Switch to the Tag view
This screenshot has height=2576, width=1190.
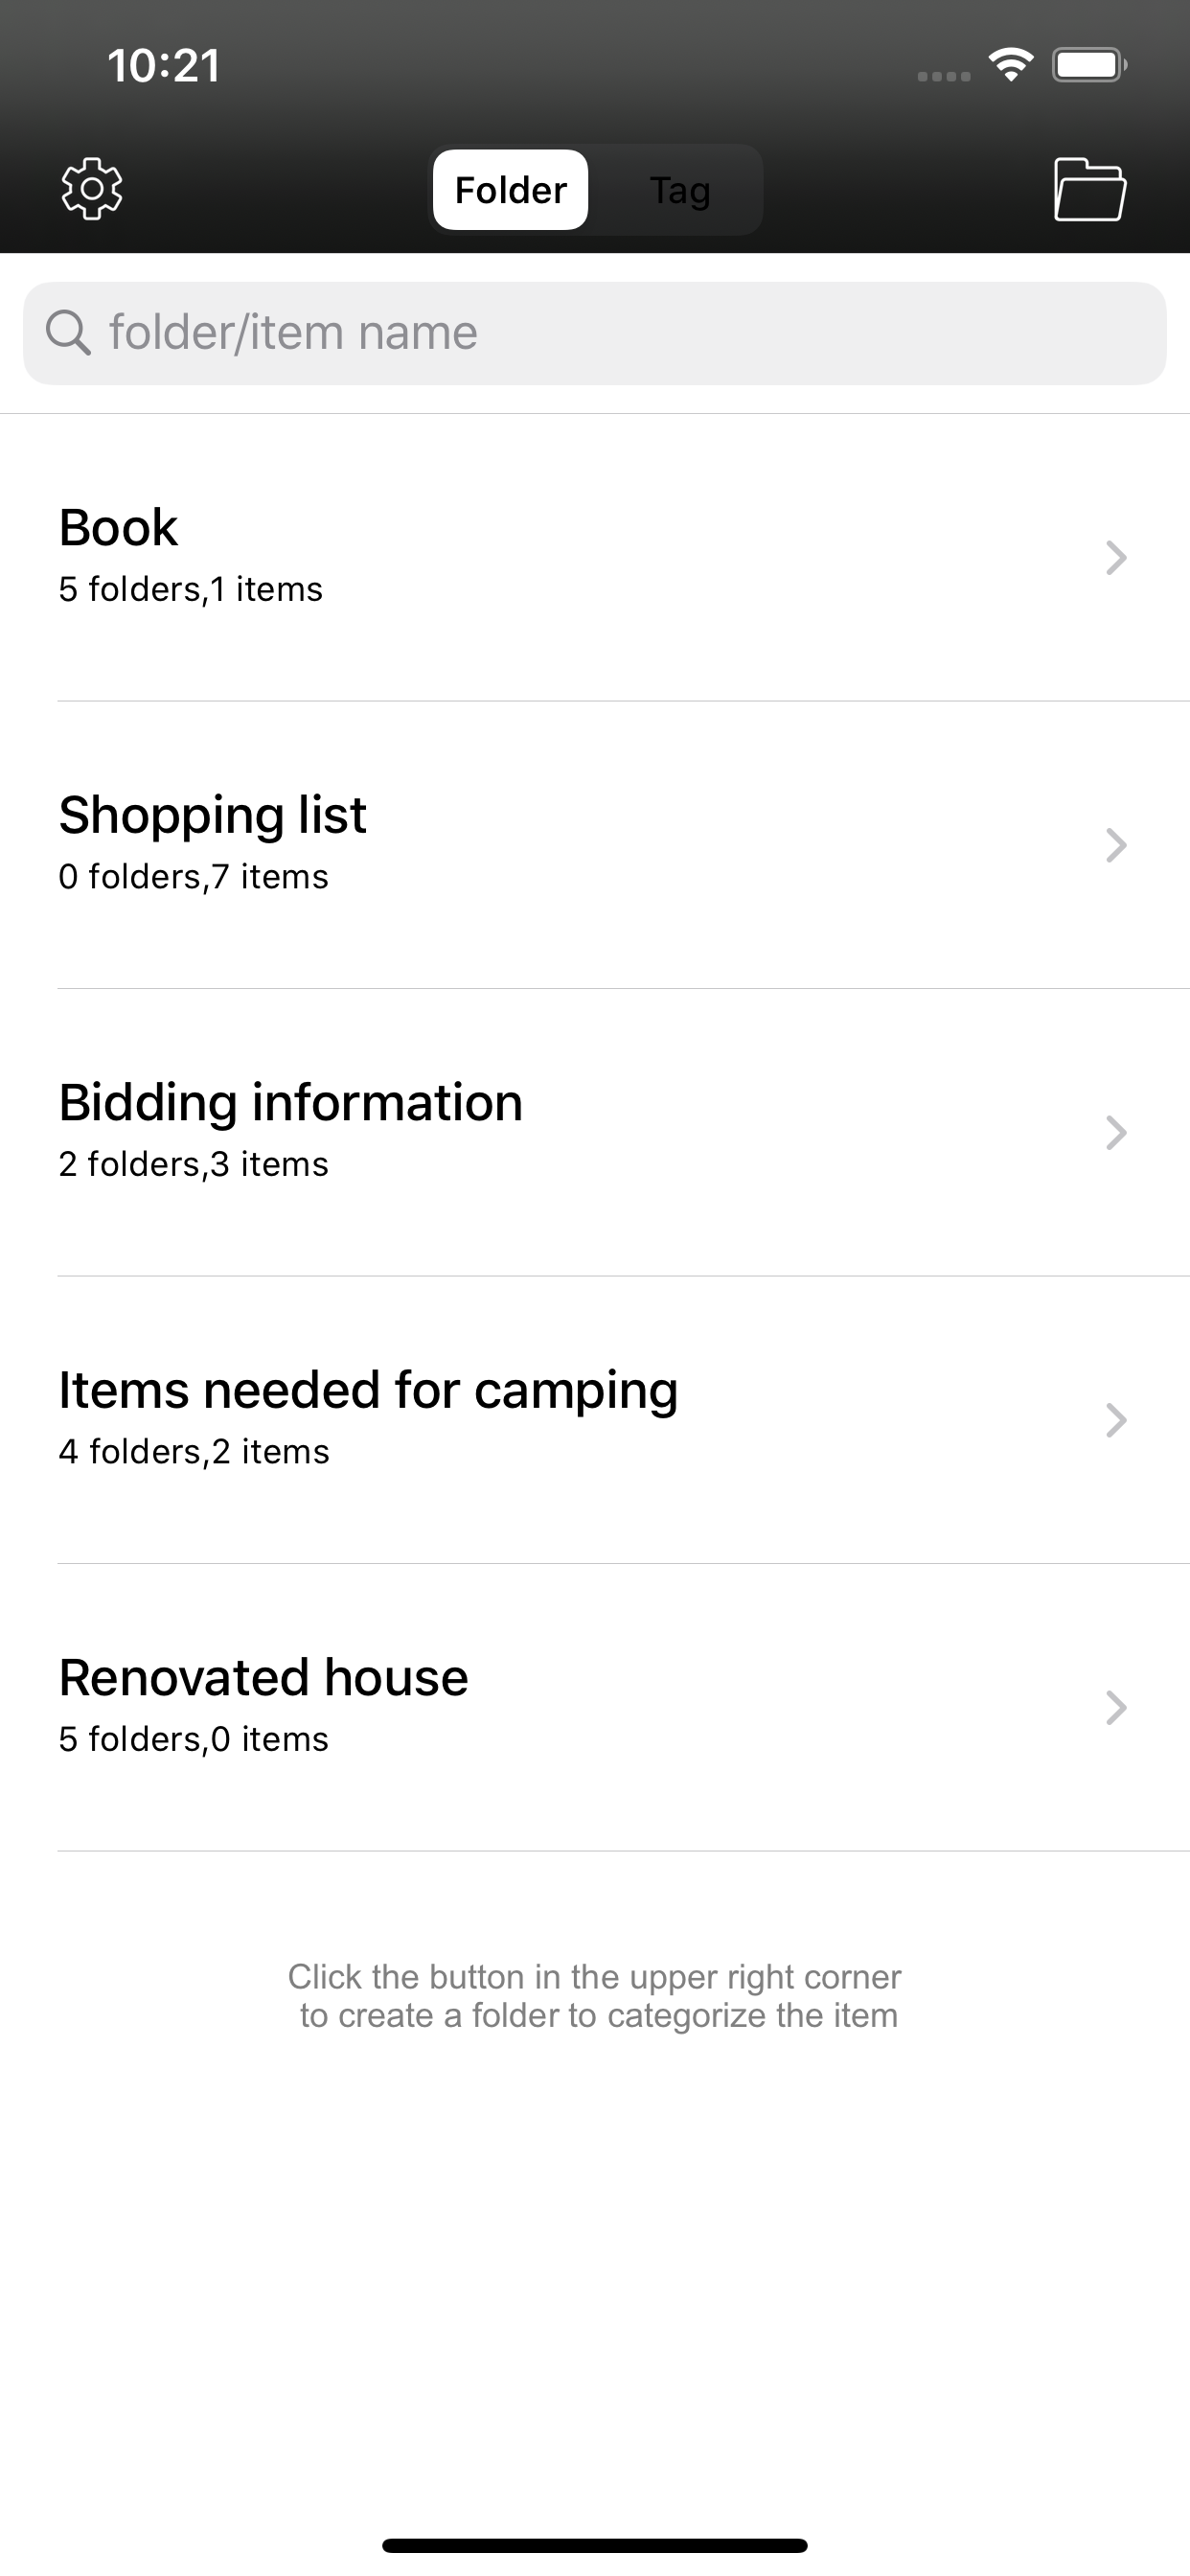[680, 190]
